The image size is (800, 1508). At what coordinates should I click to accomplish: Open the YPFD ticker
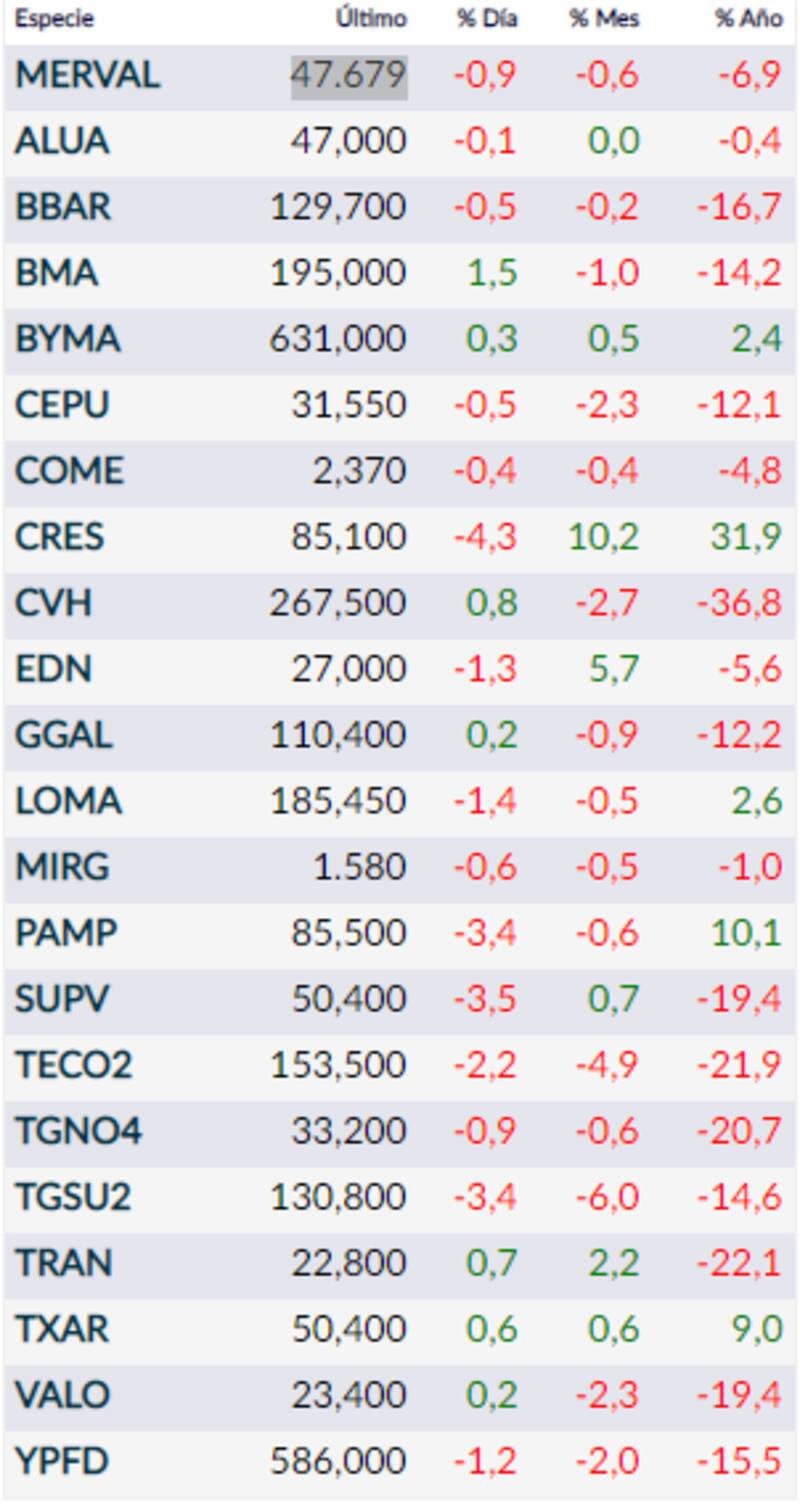coord(61,1462)
